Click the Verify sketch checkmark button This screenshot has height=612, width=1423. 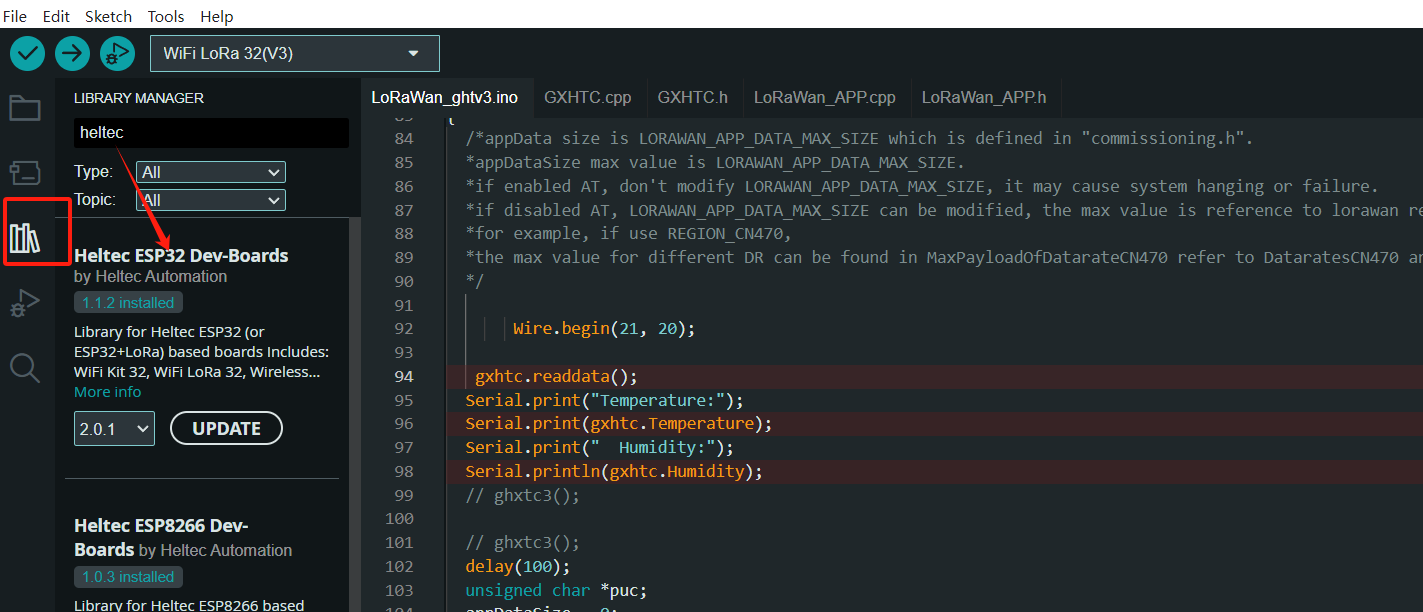[27, 53]
